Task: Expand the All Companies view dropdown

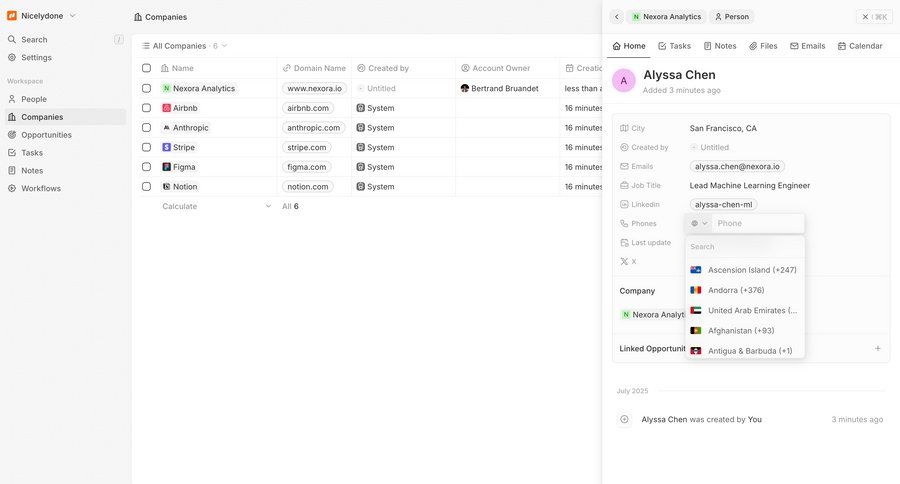Action: pos(184,46)
